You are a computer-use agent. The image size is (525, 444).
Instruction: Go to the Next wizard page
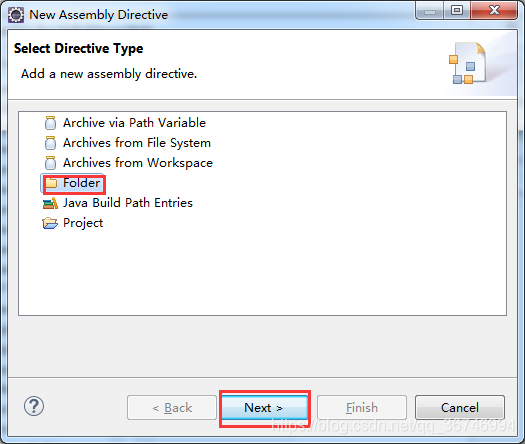click(265, 408)
